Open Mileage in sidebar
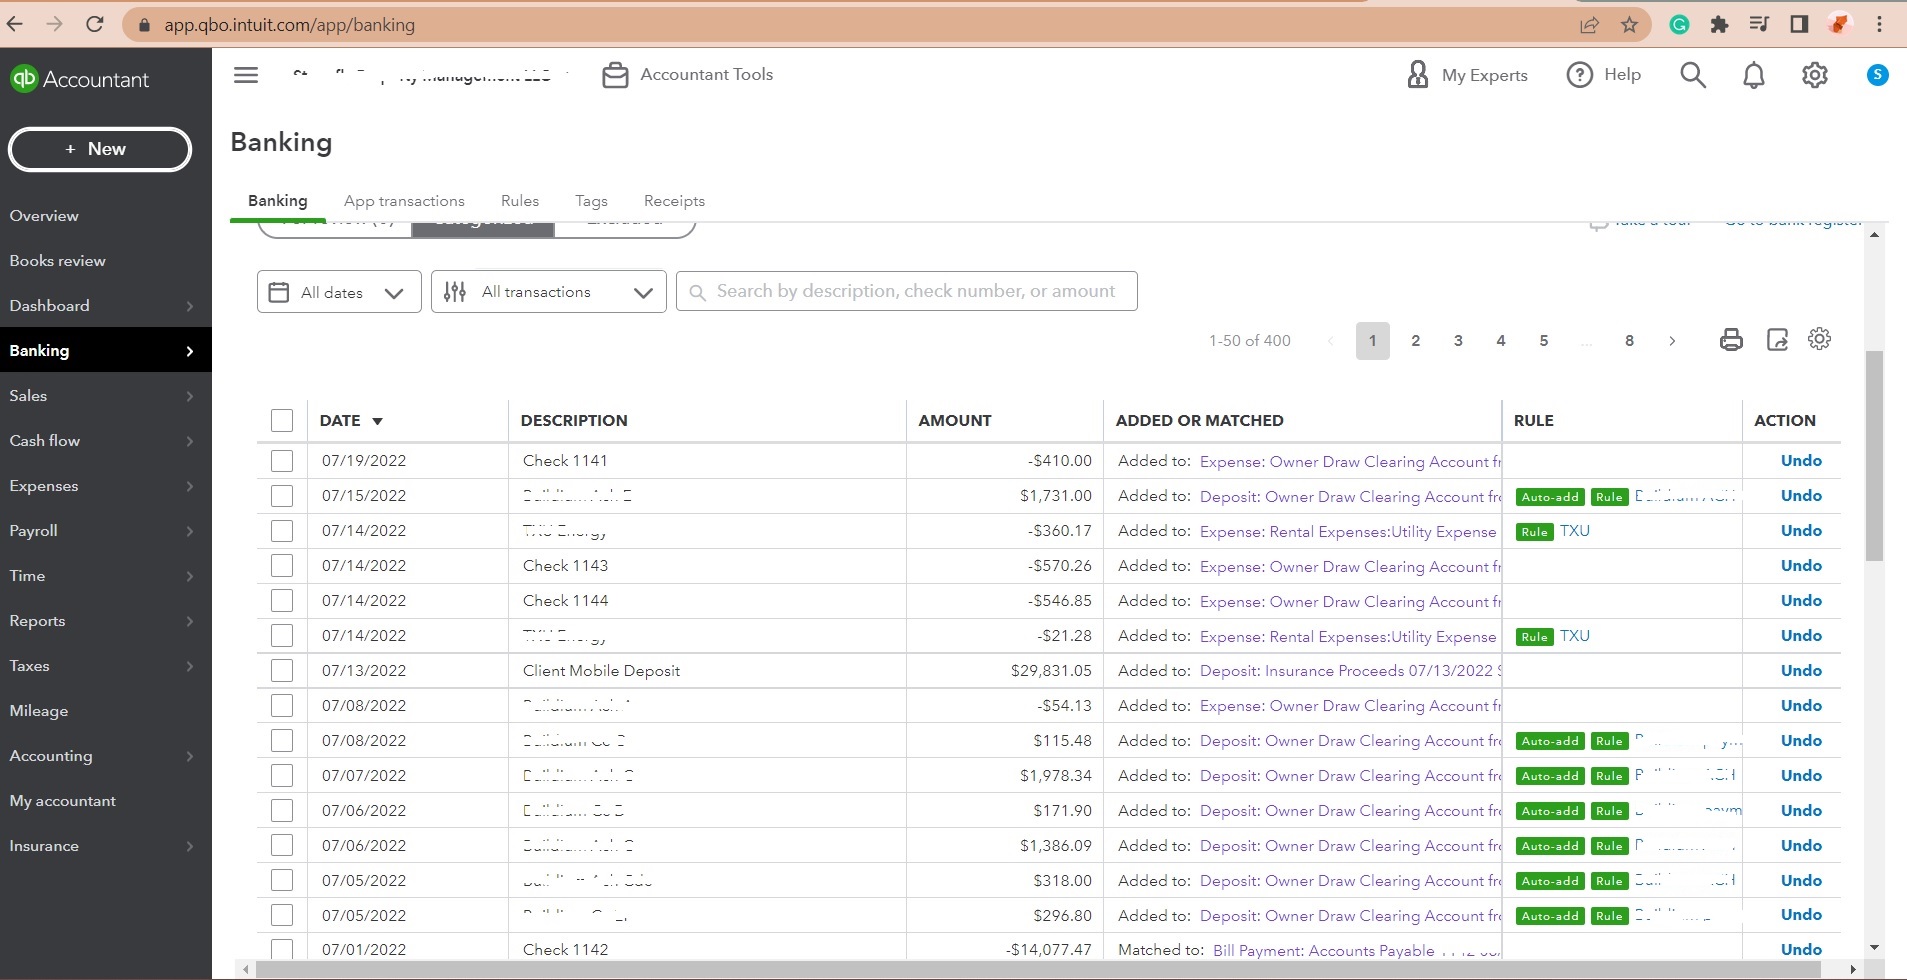Viewport: 1907px width, 980px height. click(x=39, y=711)
